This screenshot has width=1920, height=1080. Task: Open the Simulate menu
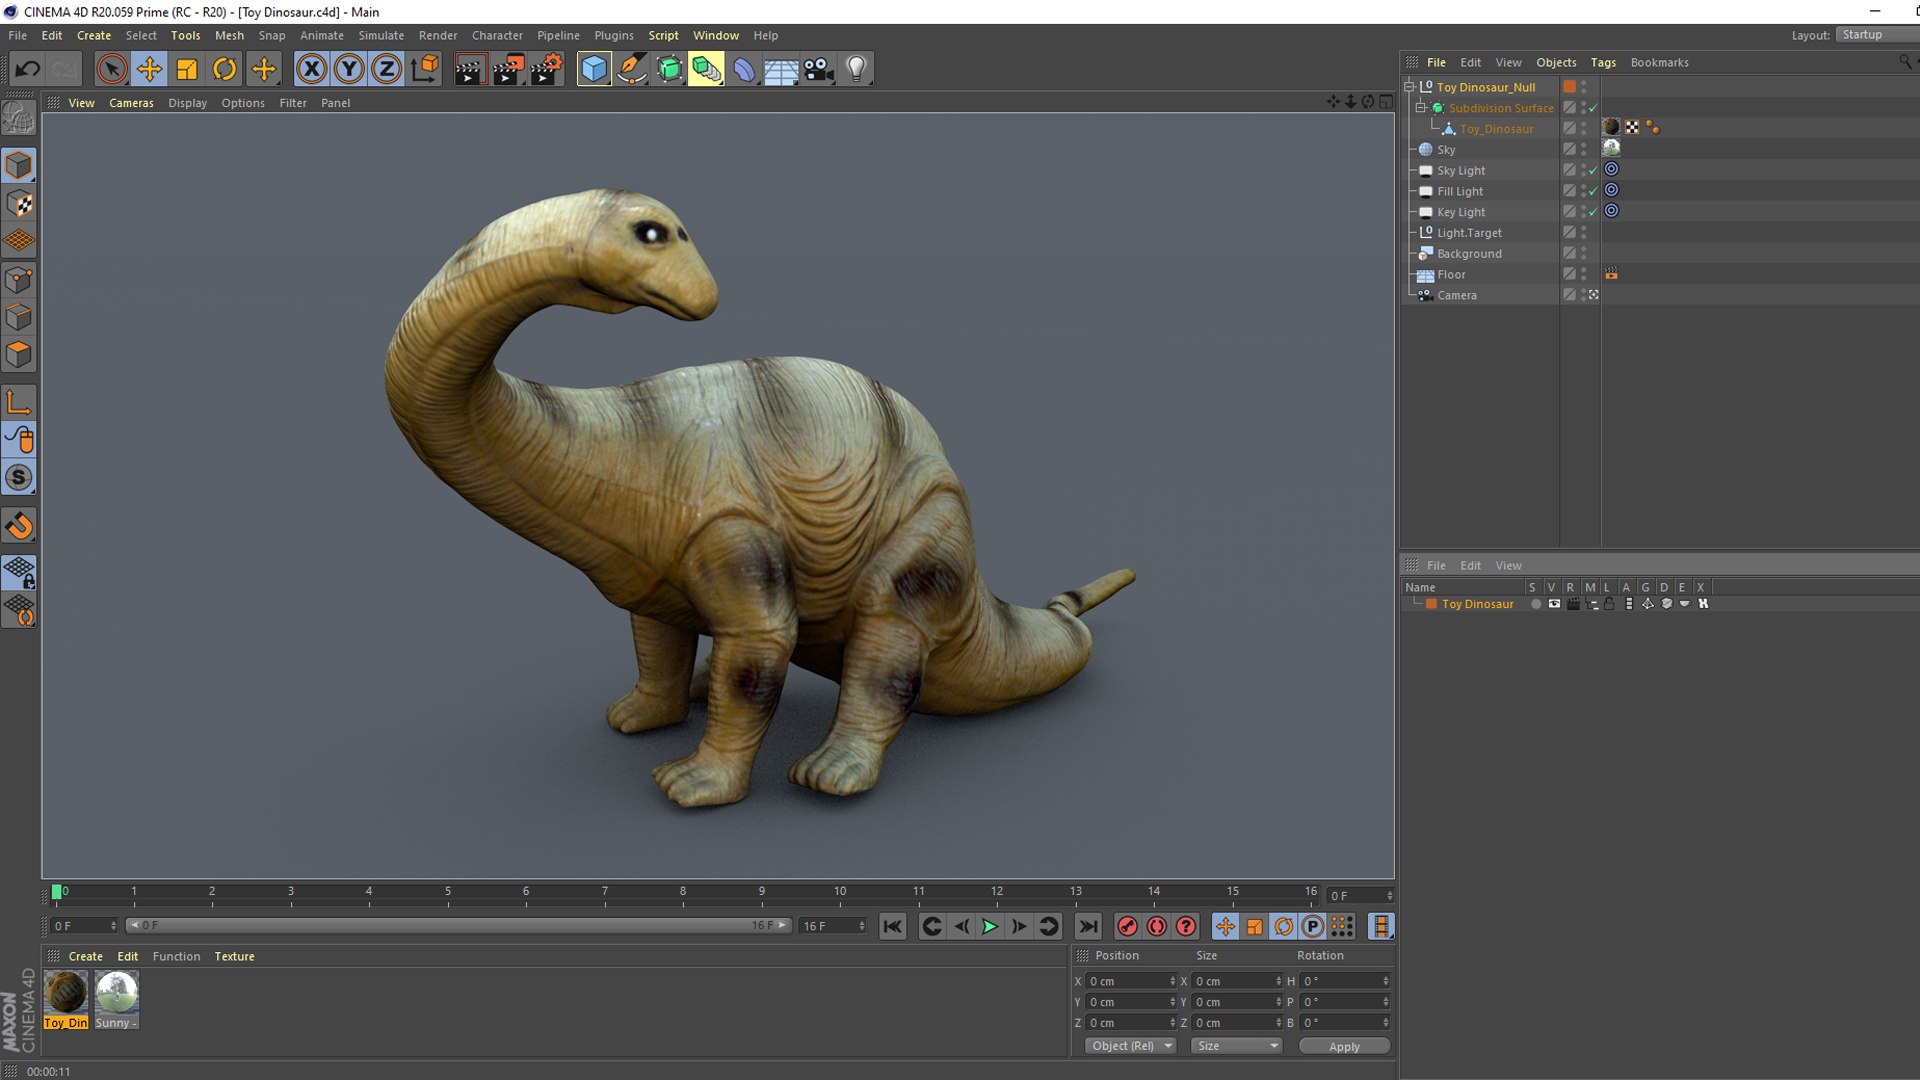(x=381, y=35)
